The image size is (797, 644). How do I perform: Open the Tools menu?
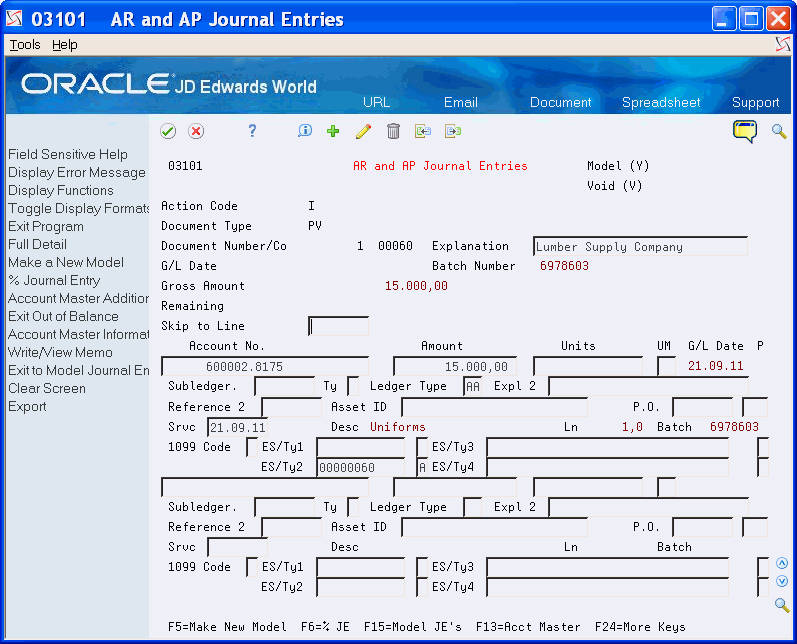click(25, 45)
